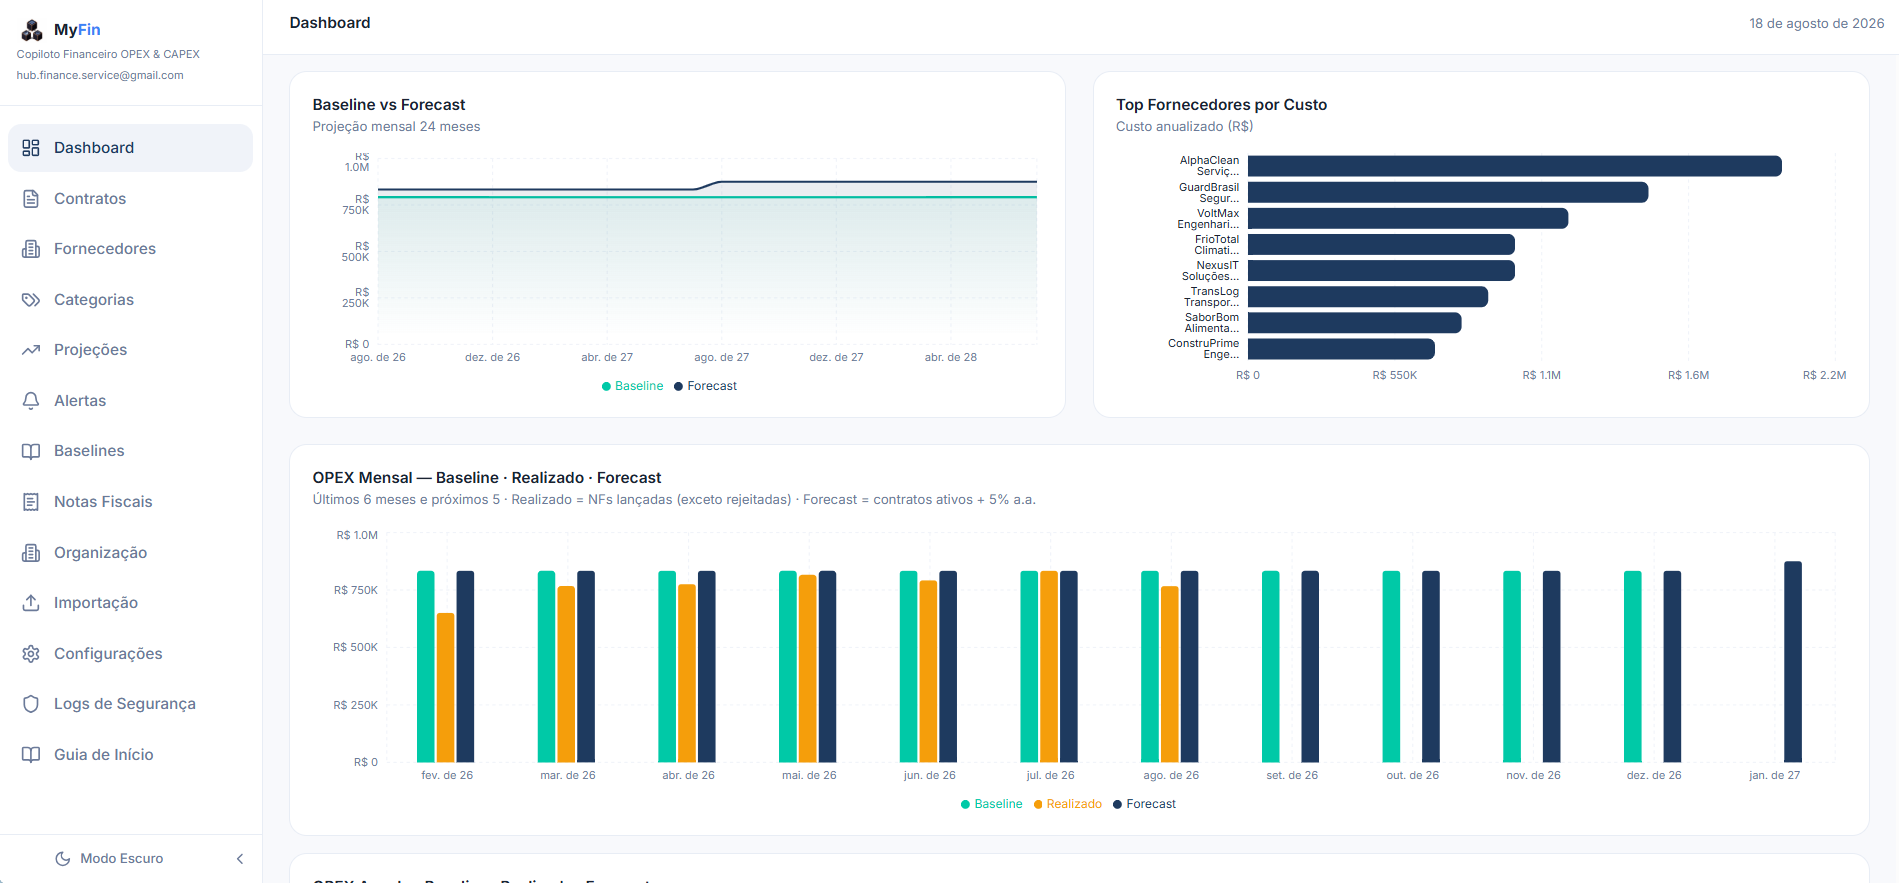1899x883 pixels.
Task: Open Baselines from the sidebar
Action: coord(130,451)
